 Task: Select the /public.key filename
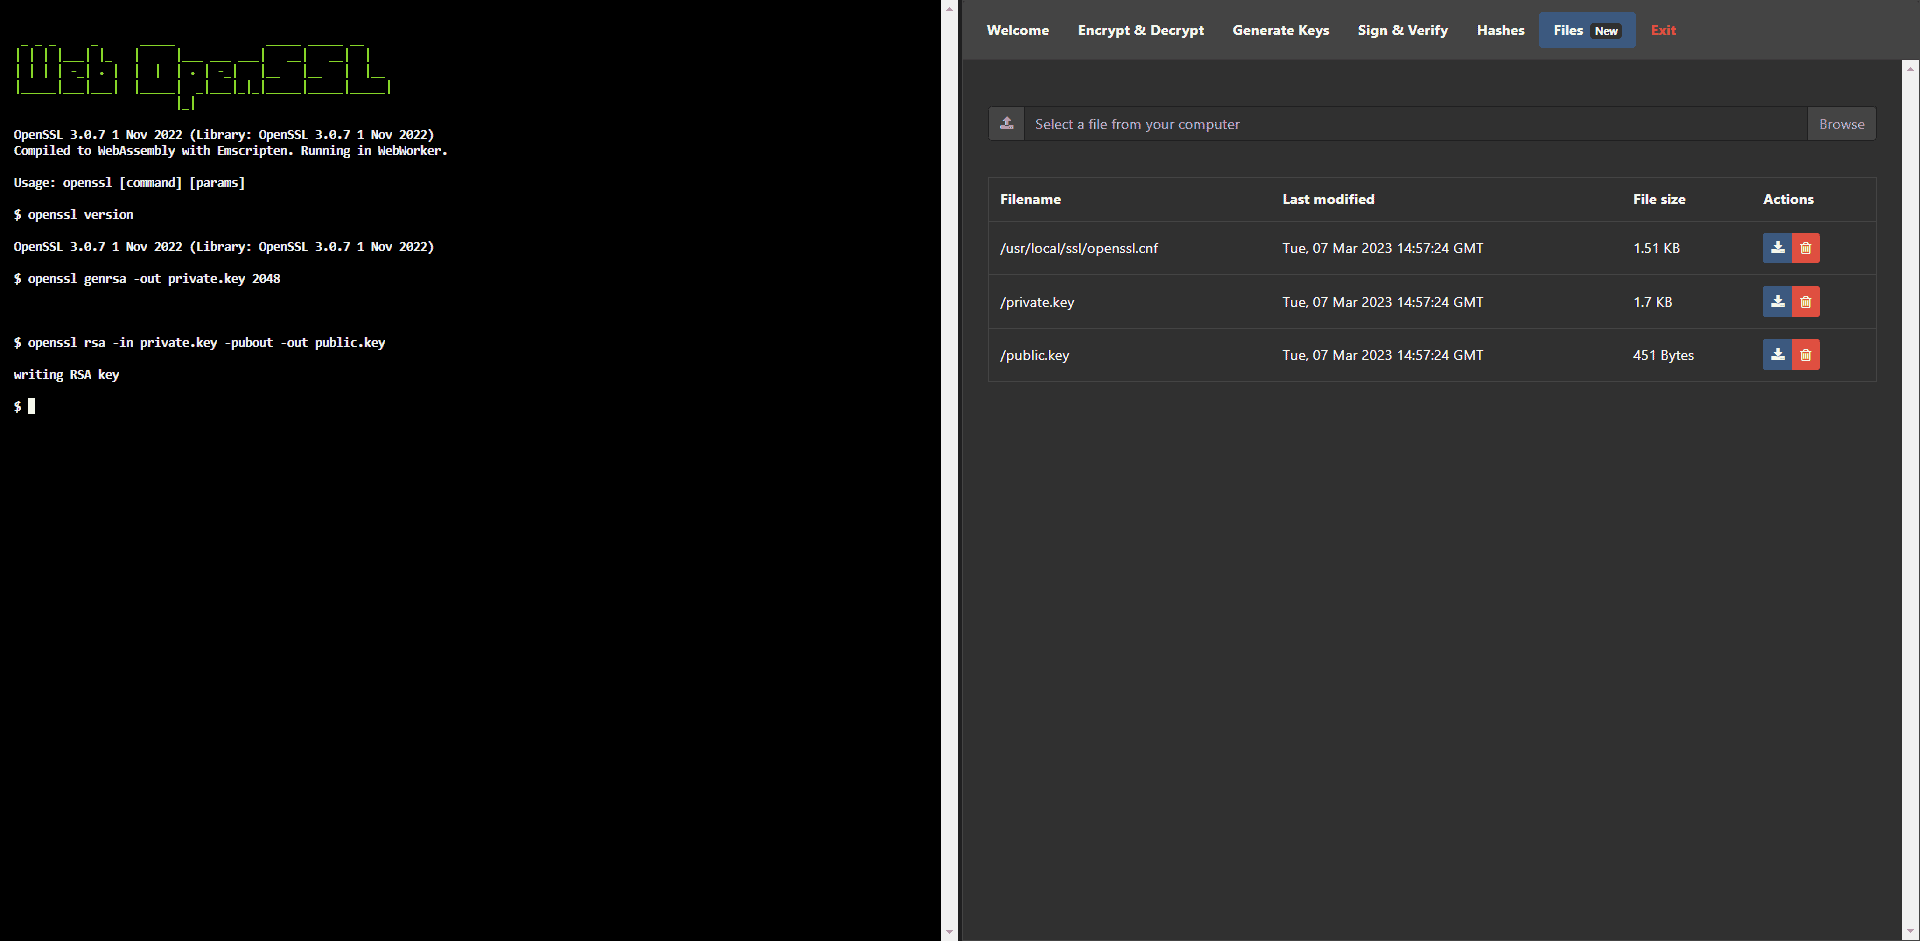1034,355
